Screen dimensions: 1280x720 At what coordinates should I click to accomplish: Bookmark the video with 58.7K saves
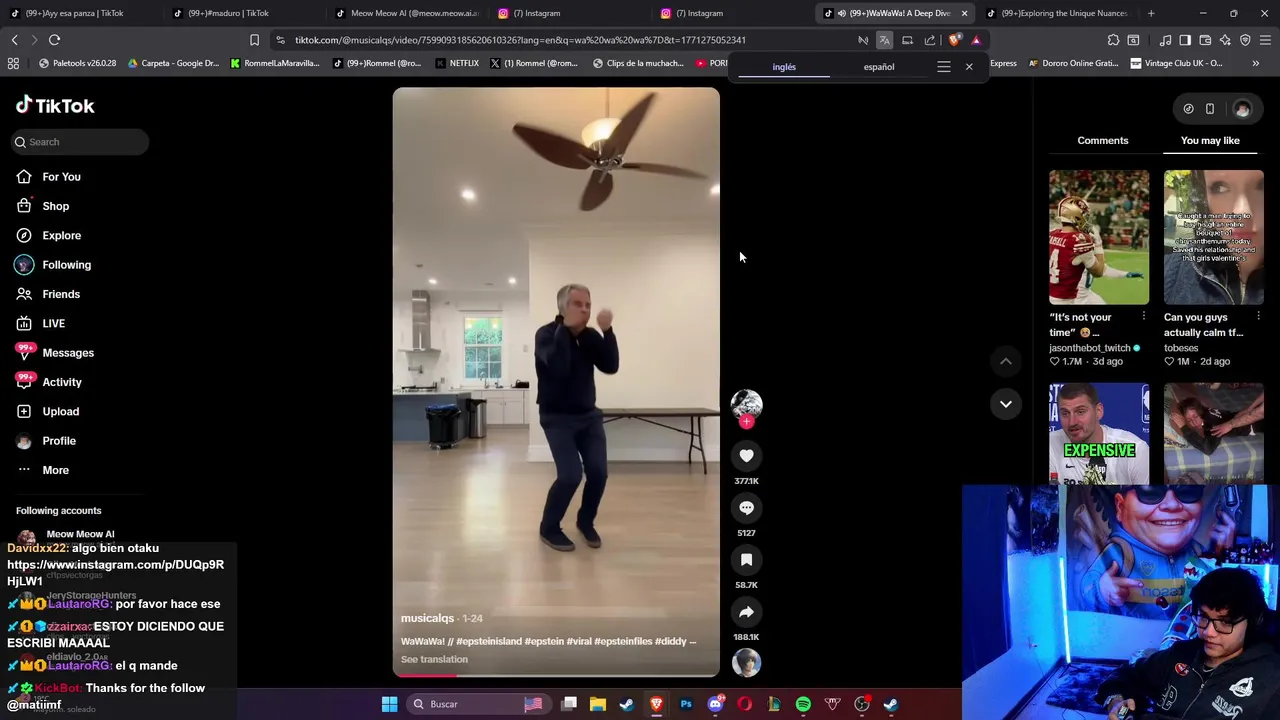[746, 560]
